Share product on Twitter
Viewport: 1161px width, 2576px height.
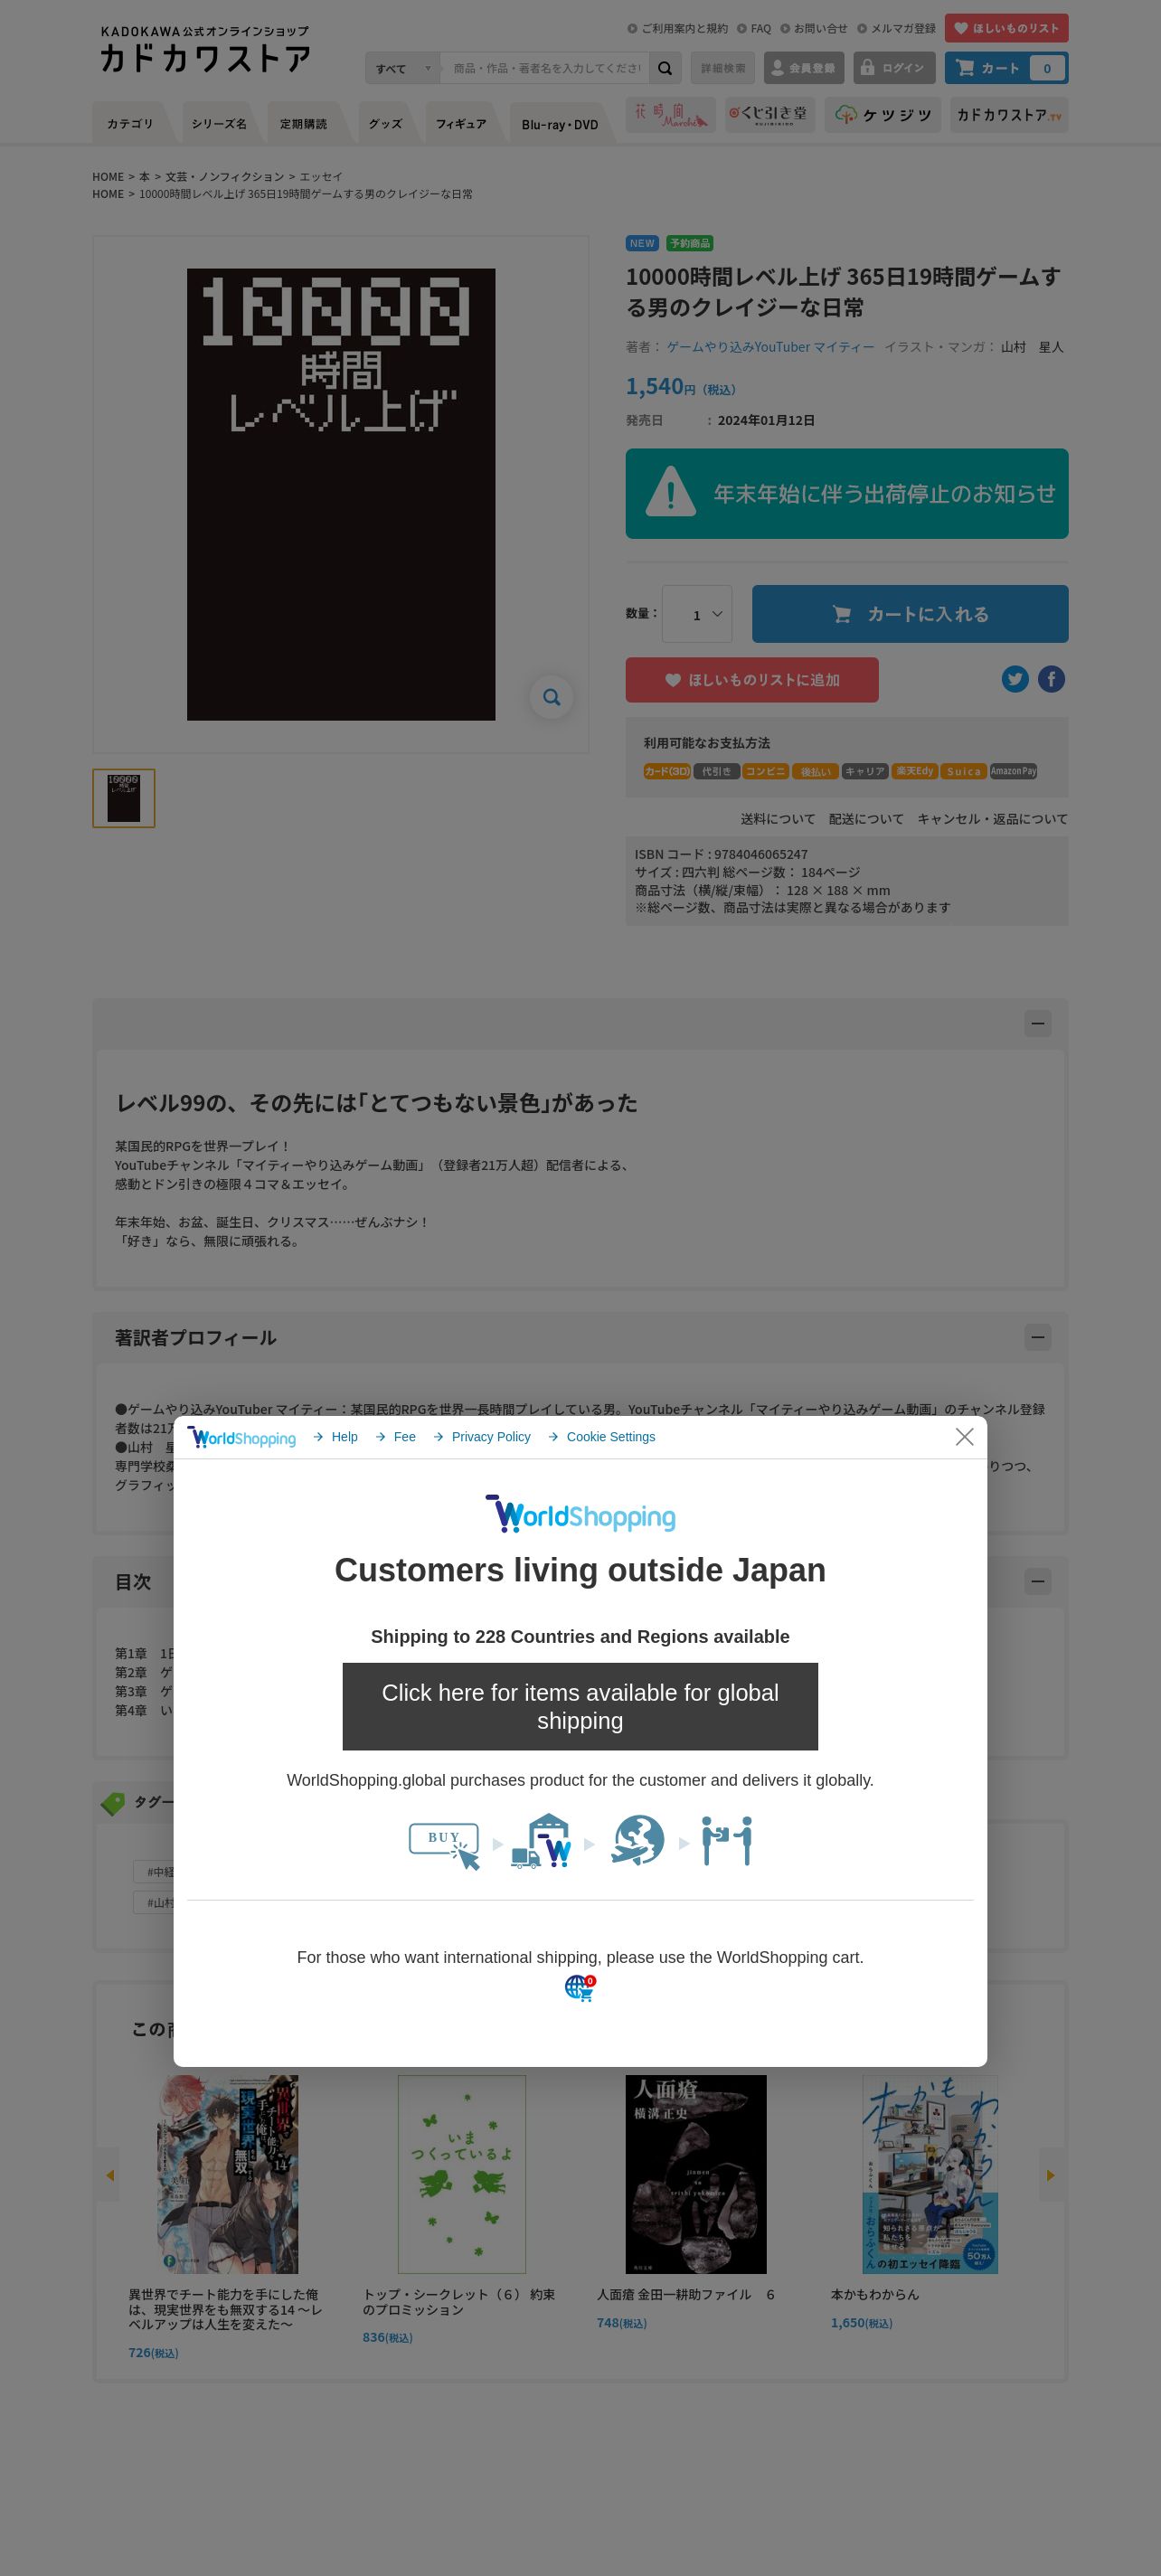point(1015,679)
